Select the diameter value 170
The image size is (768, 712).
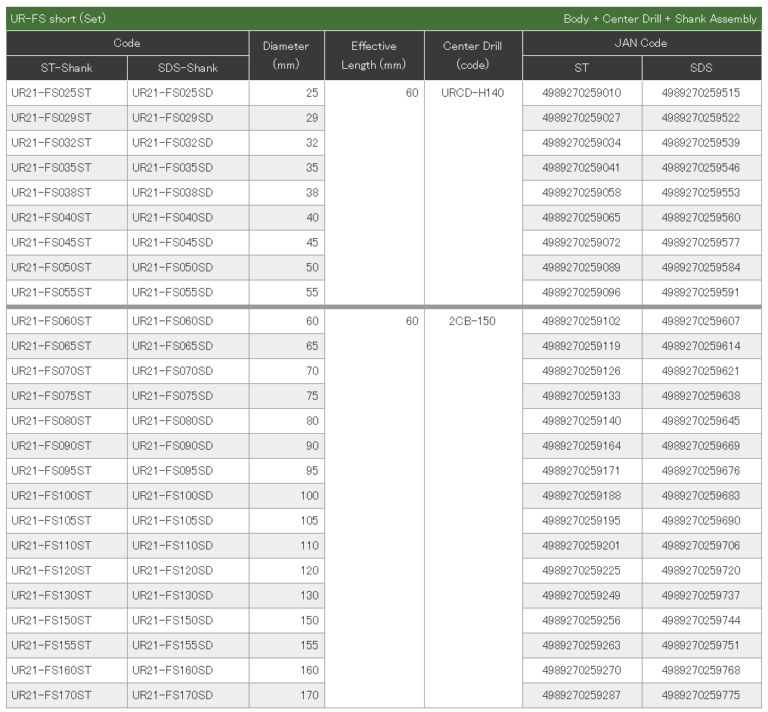[x=309, y=695]
